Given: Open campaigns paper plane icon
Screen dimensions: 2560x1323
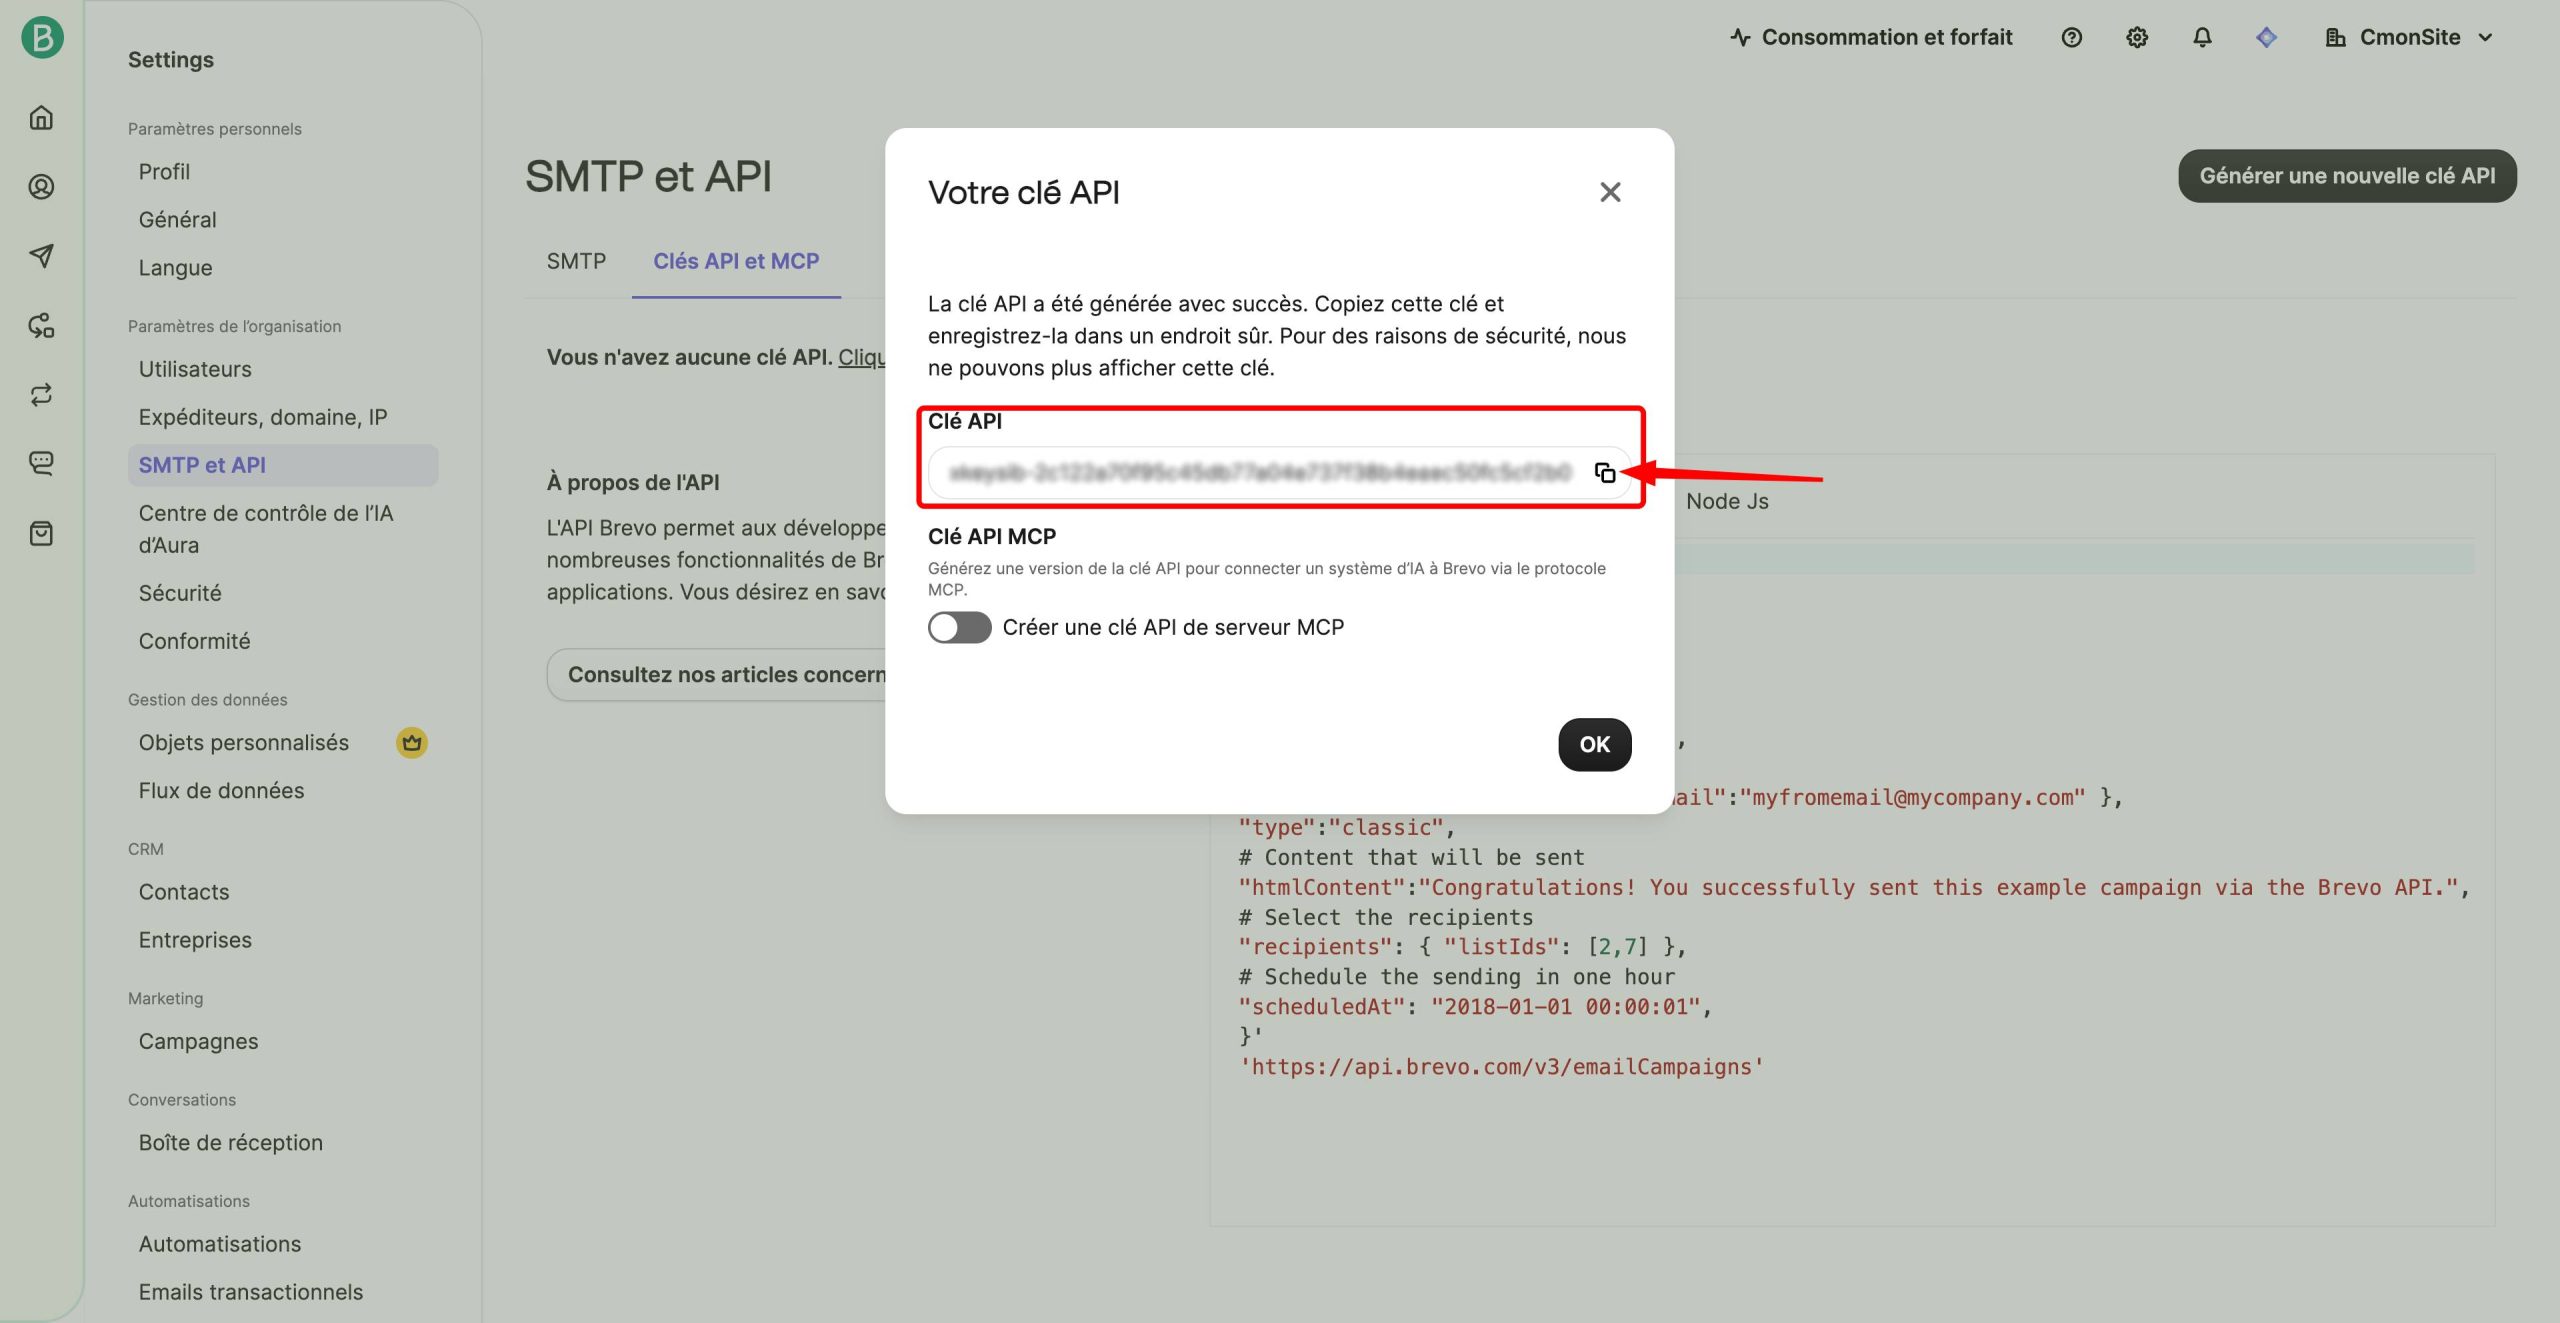Looking at the screenshot, I should pos(41,256).
